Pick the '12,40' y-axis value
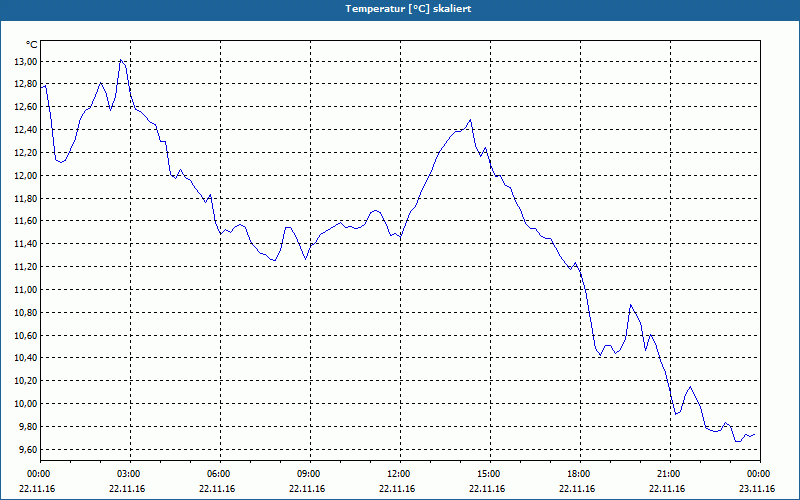 point(27,130)
